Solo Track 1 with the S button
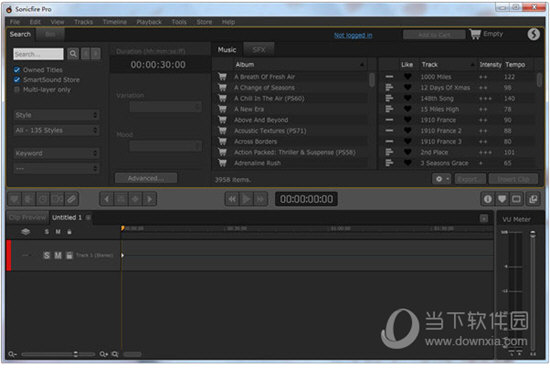 [x=46, y=255]
